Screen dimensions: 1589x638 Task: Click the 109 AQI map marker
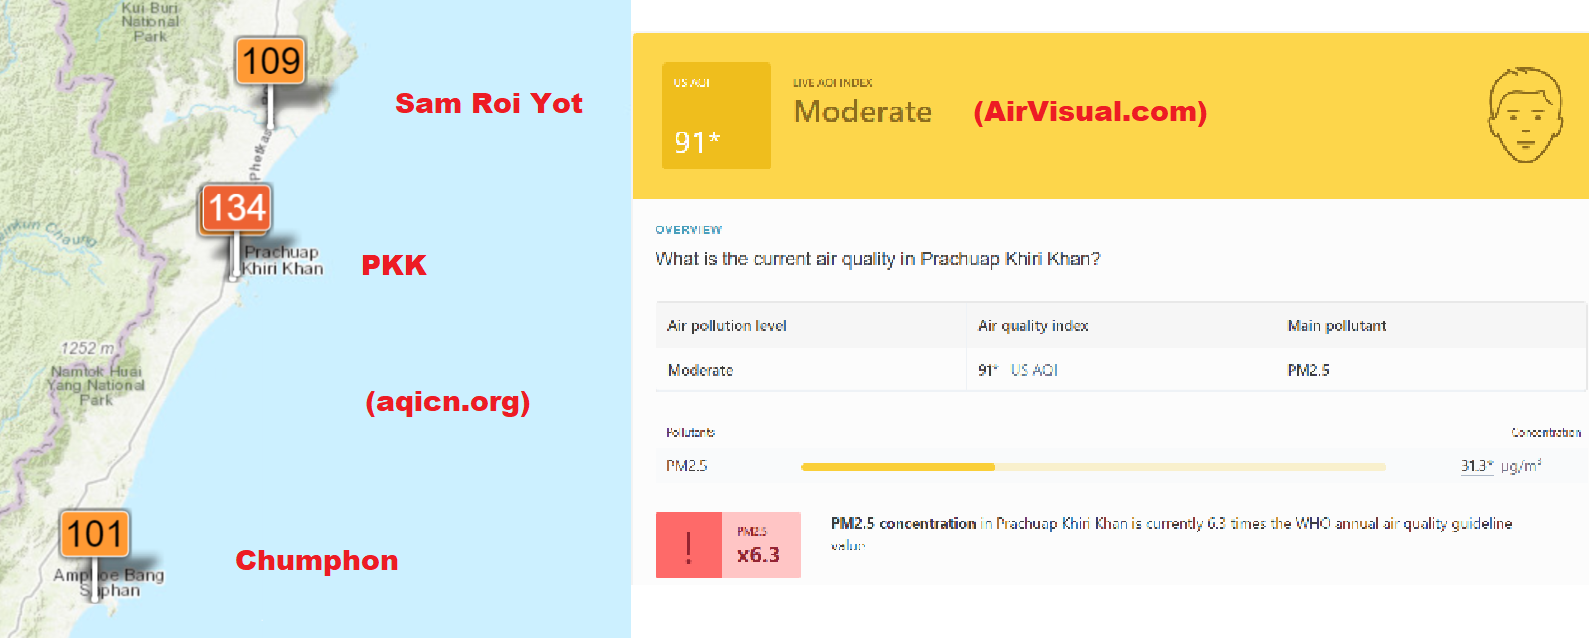(270, 62)
